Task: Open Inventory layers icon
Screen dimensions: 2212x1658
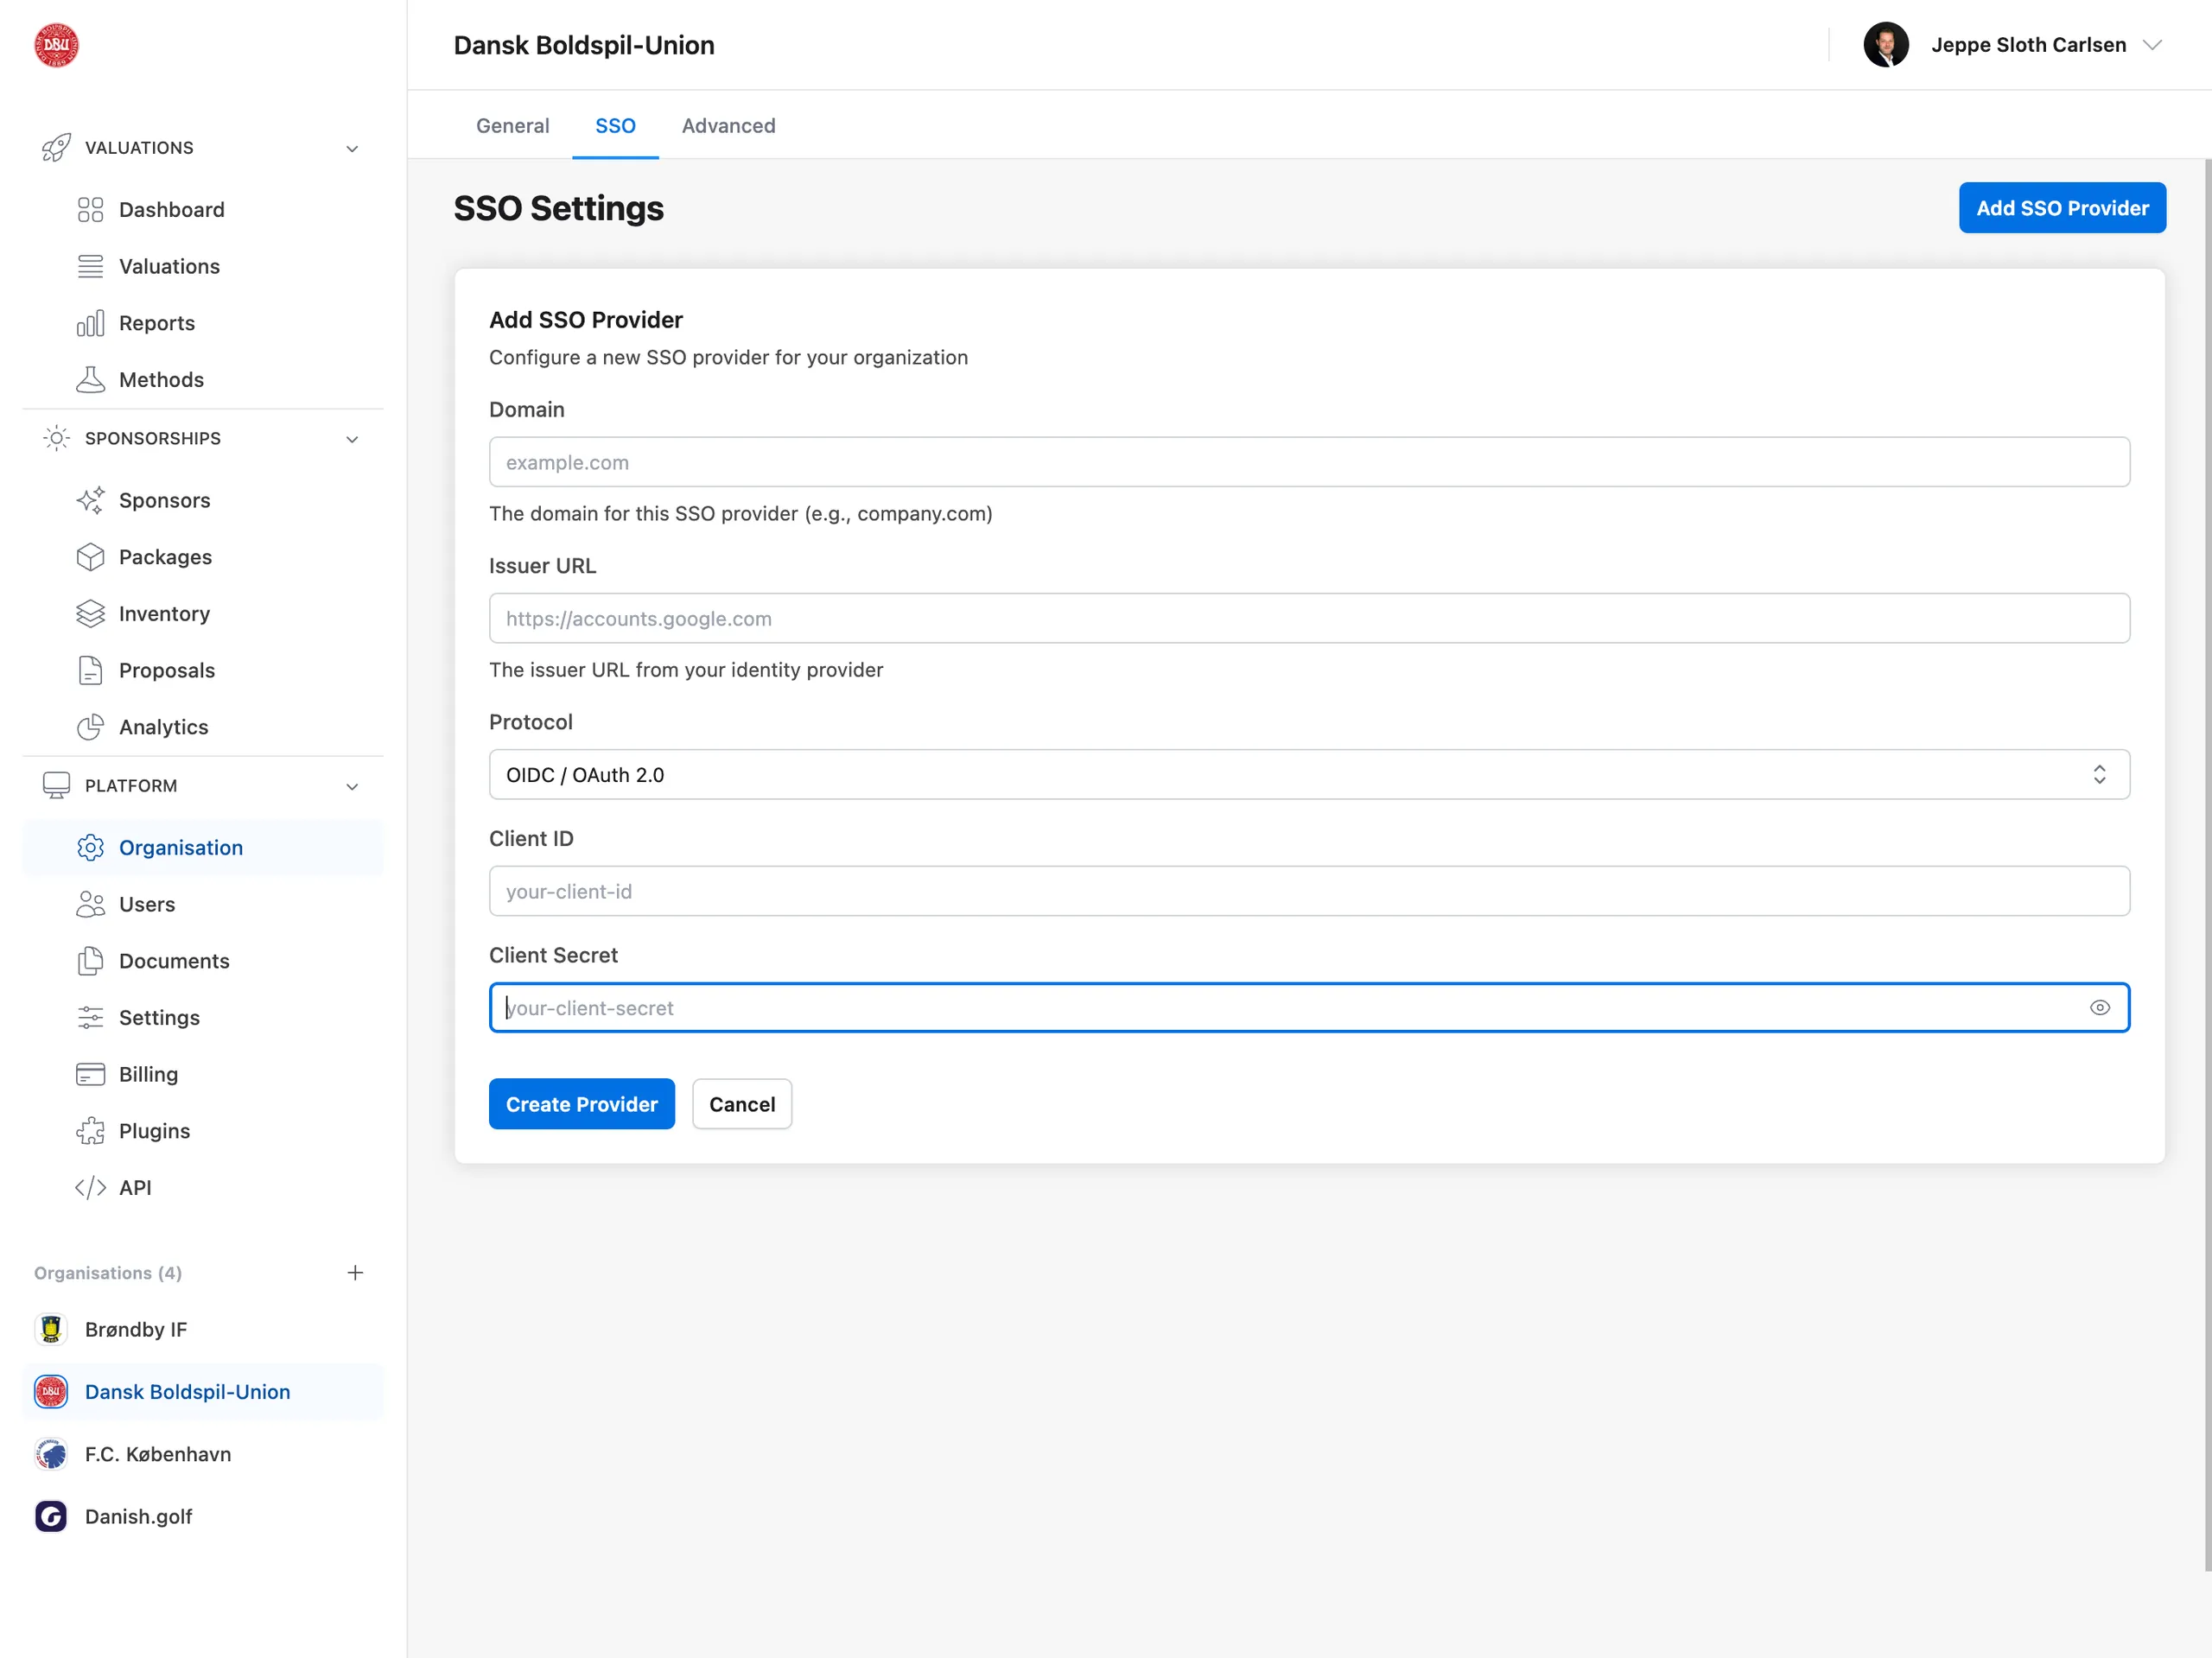Action: [x=90, y=614]
